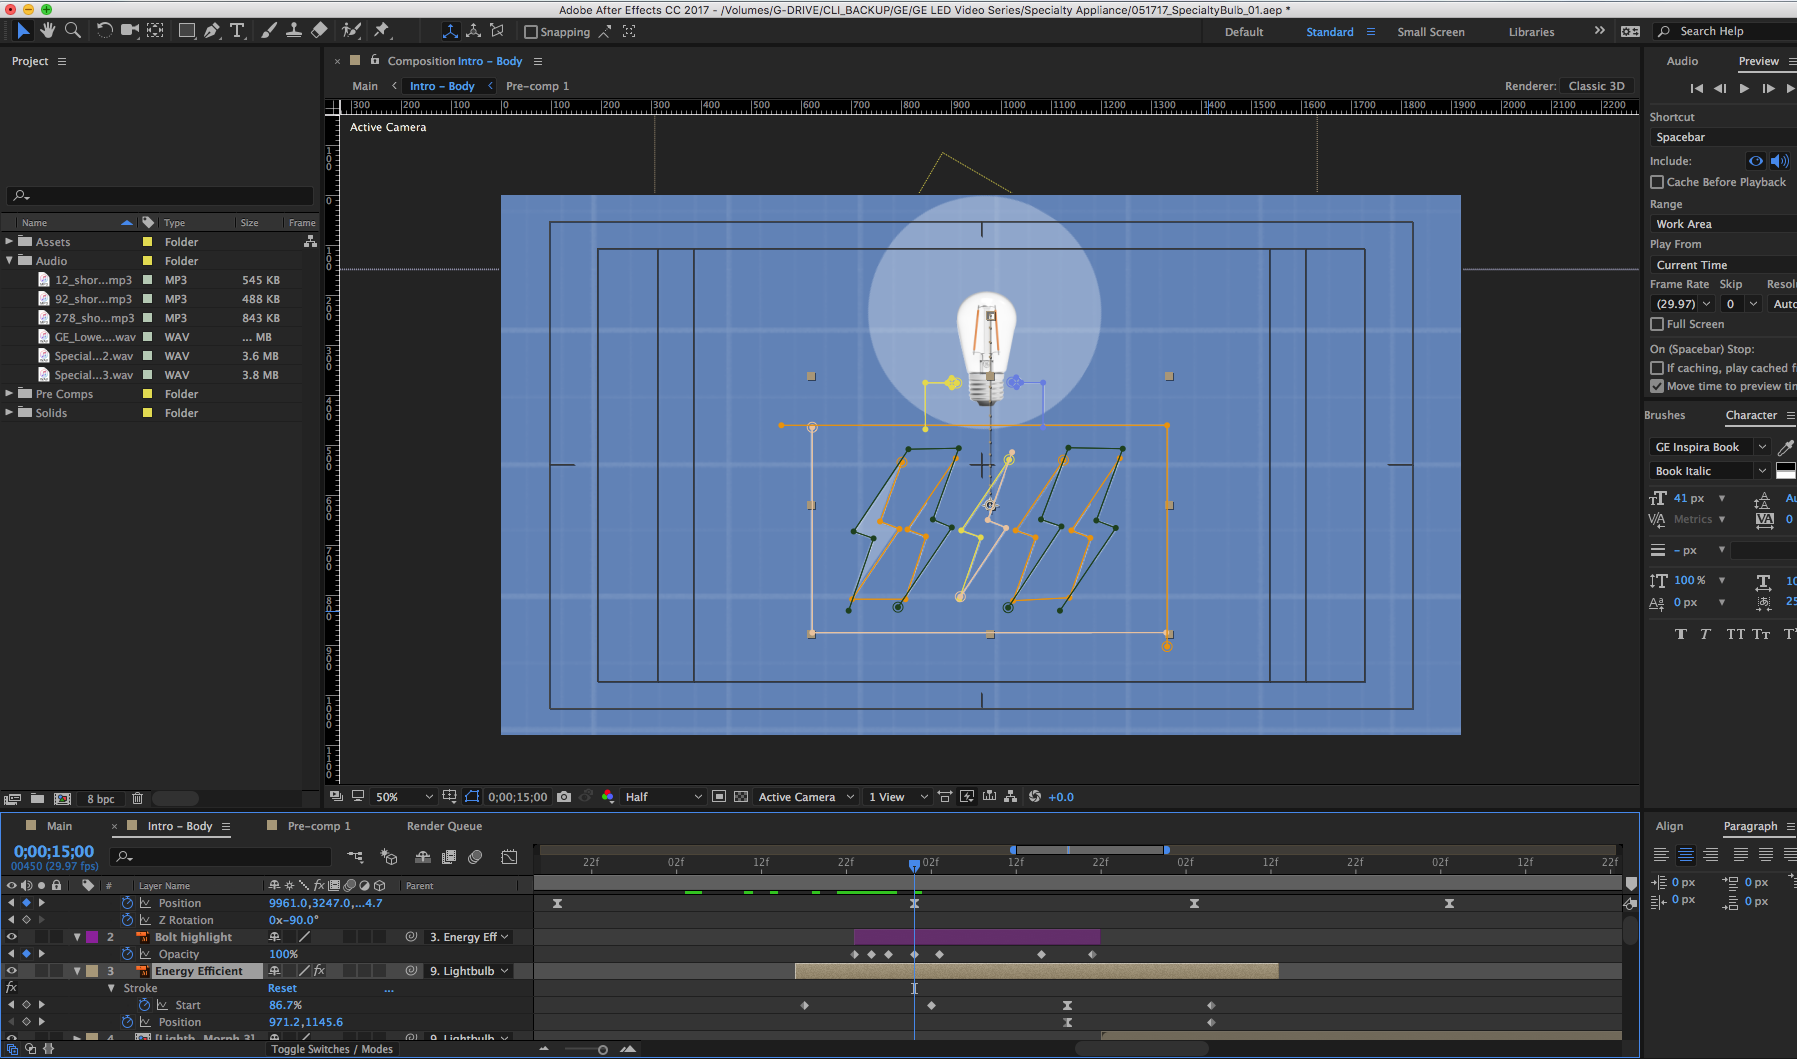Delete selected project item with trash icon
This screenshot has width=1797, height=1059.
pos(138,798)
